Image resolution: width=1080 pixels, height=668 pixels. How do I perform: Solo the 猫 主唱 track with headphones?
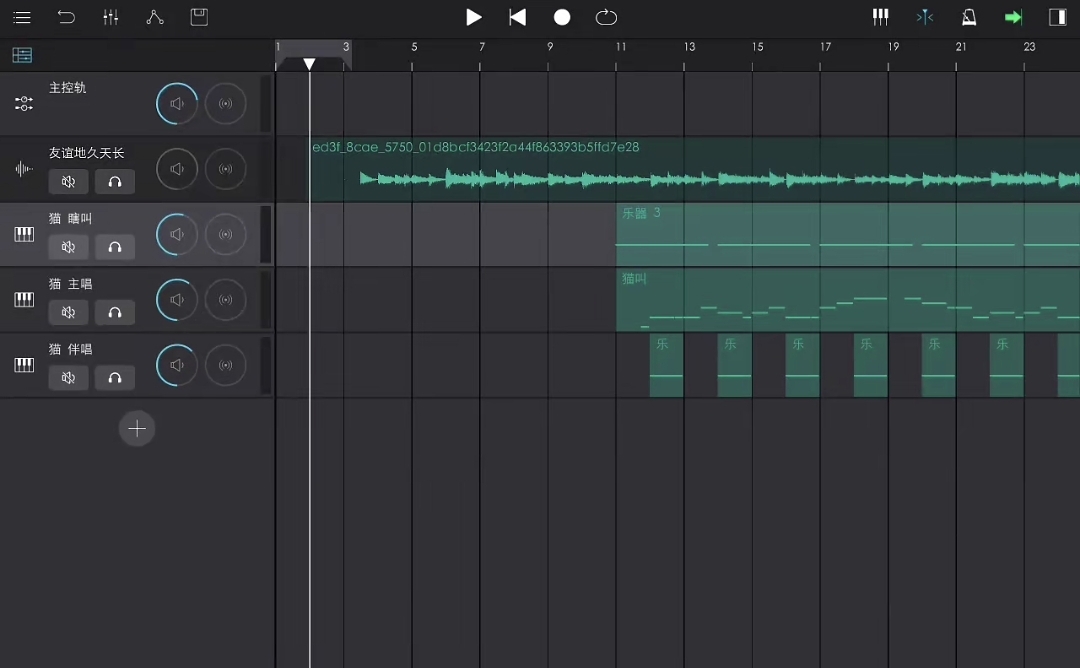[x=115, y=313]
